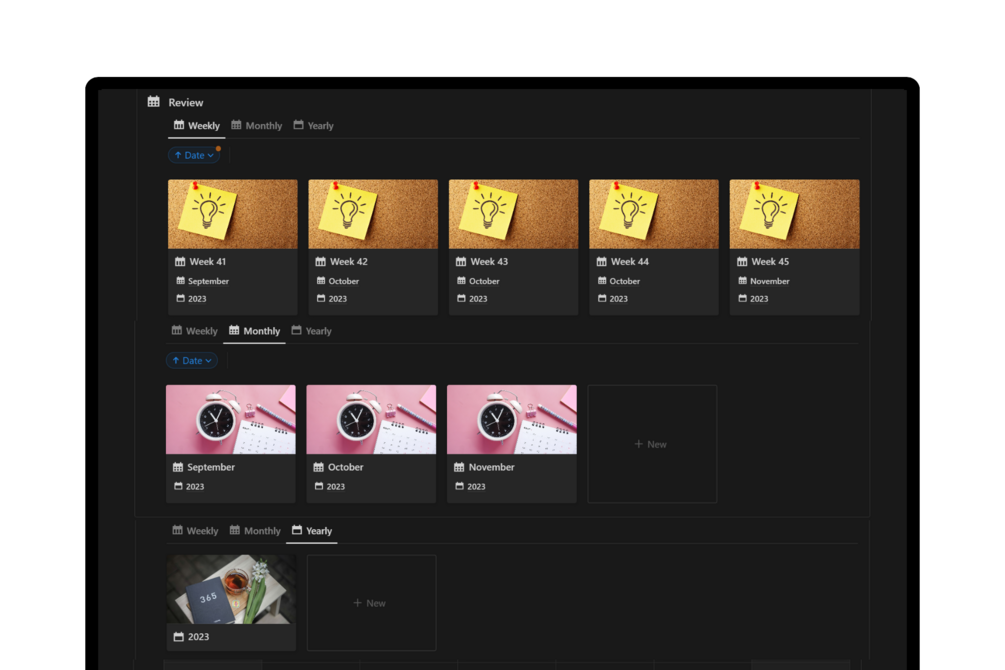
Task: Click the Weekly tab icon in middle view
Action: 177,330
